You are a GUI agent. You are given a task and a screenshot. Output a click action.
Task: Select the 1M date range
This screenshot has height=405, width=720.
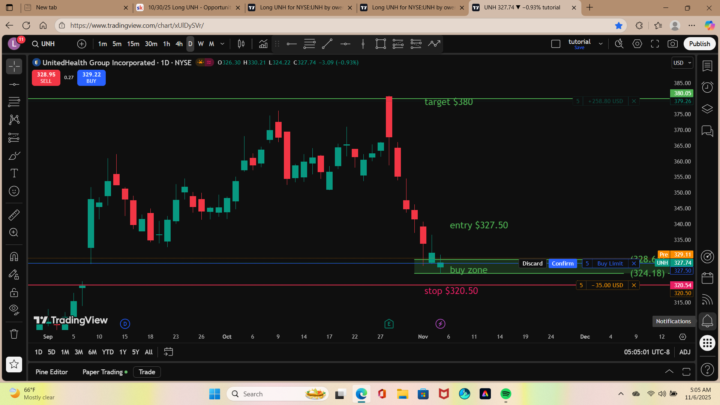tap(65, 352)
